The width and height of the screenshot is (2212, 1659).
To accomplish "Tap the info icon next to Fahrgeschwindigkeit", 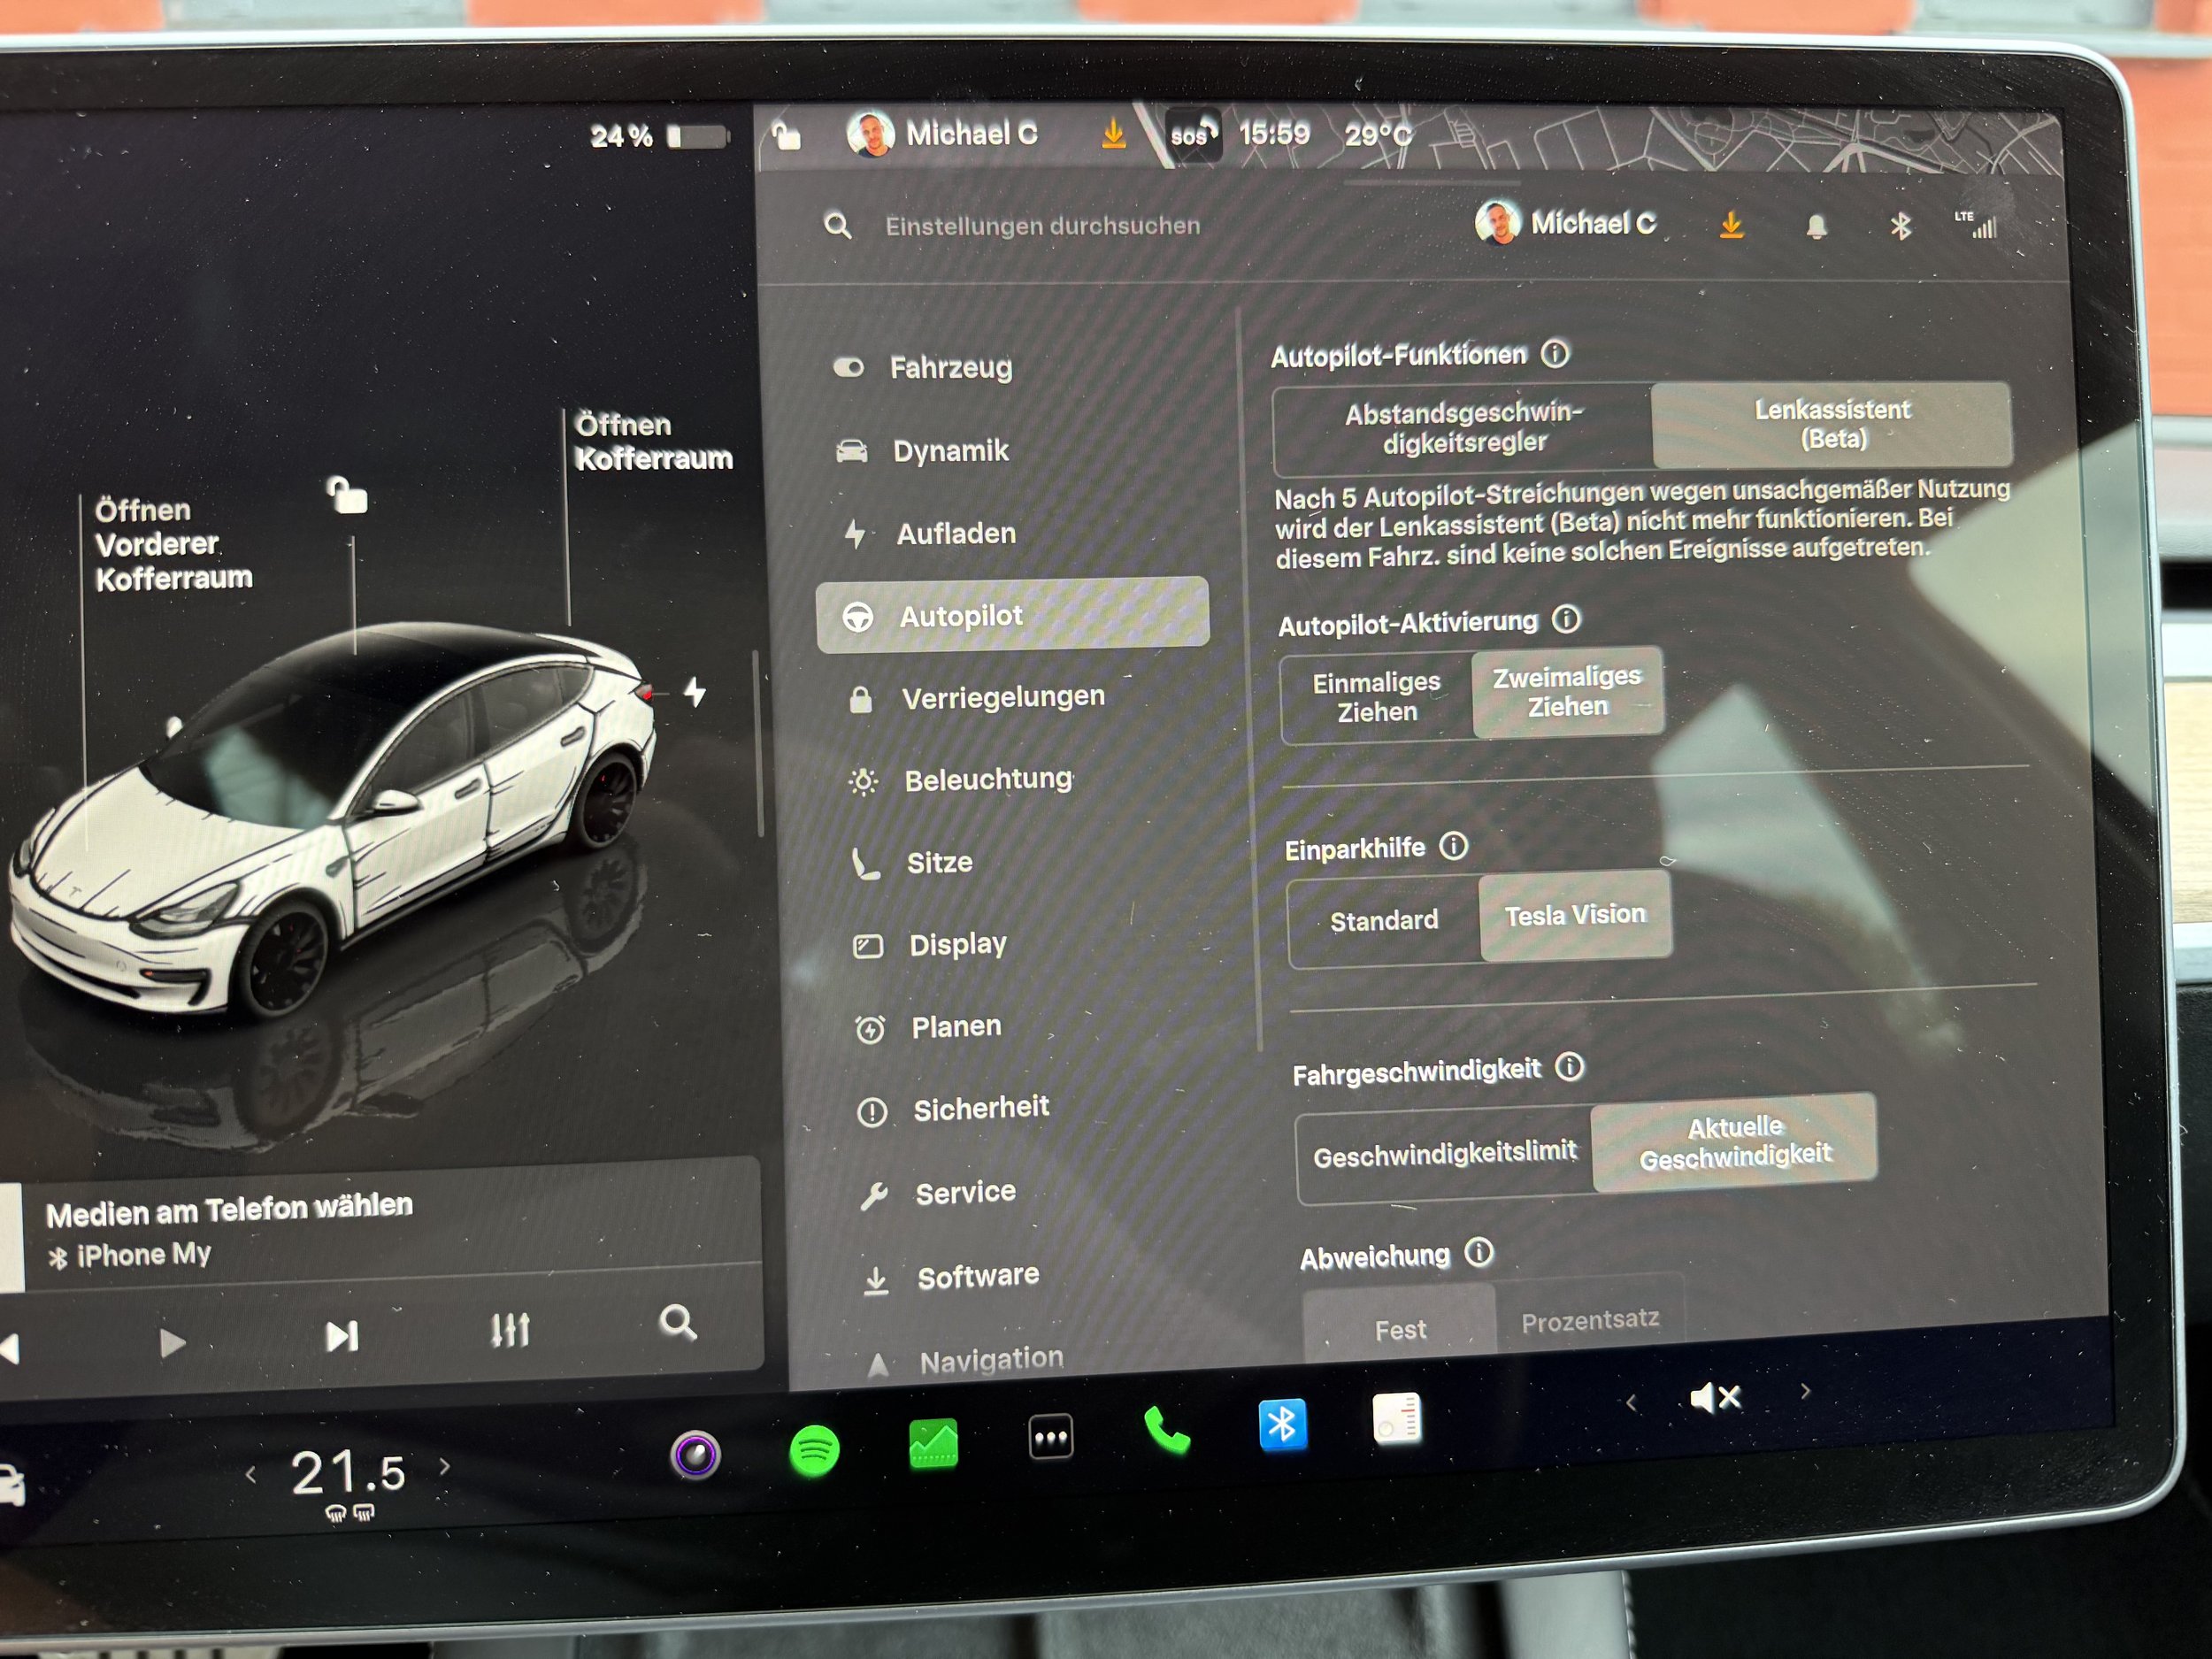I will (x=1570, y=1066).
